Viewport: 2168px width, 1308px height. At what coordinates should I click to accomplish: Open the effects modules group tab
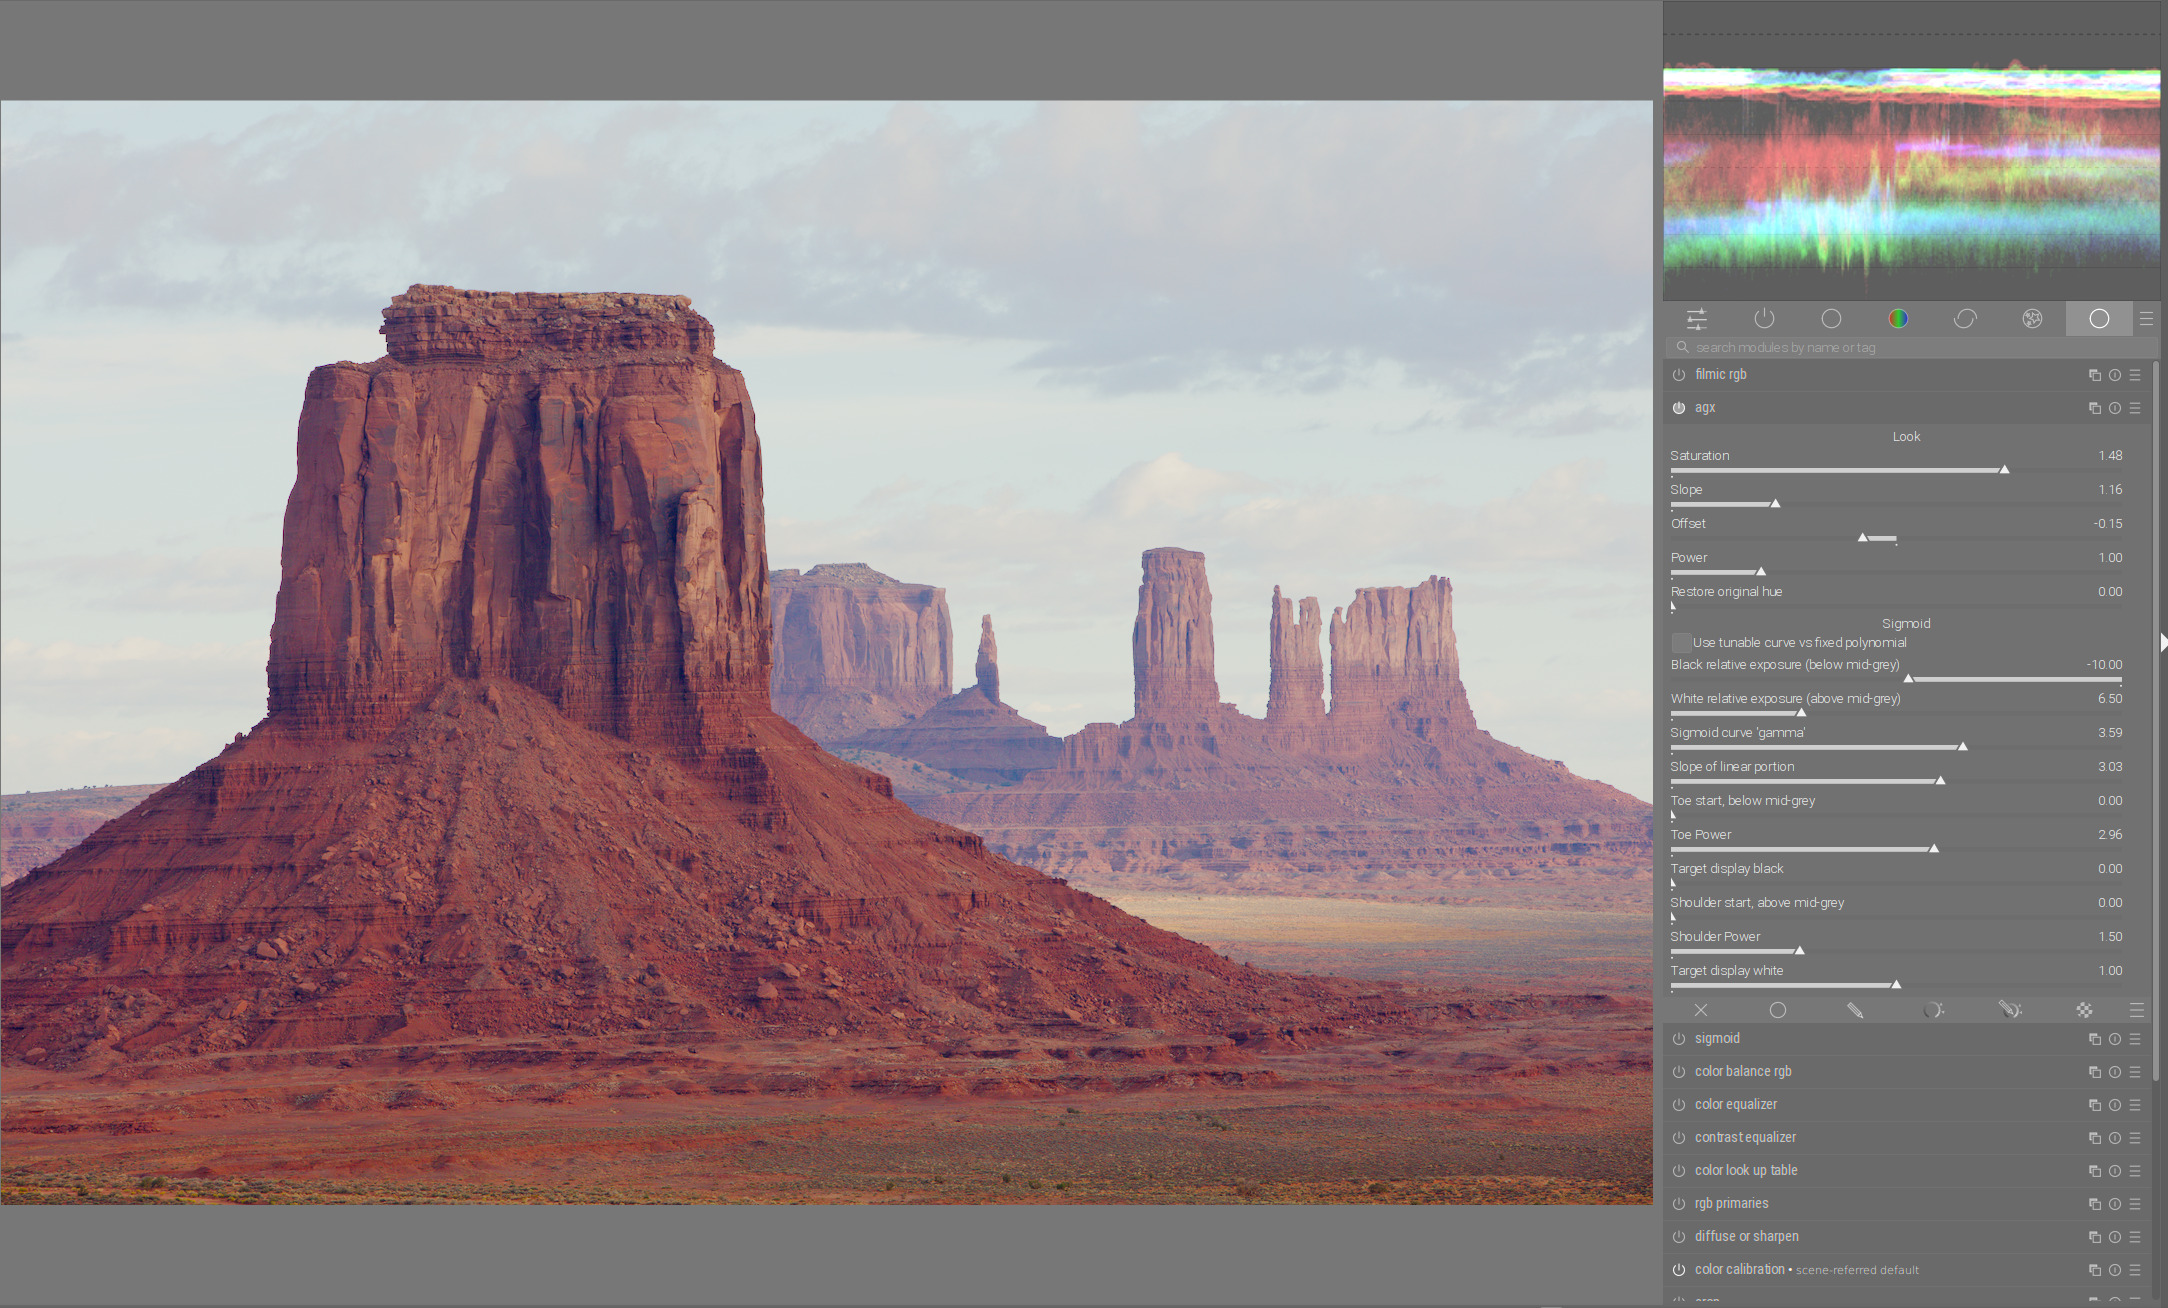click(2032, 319)
